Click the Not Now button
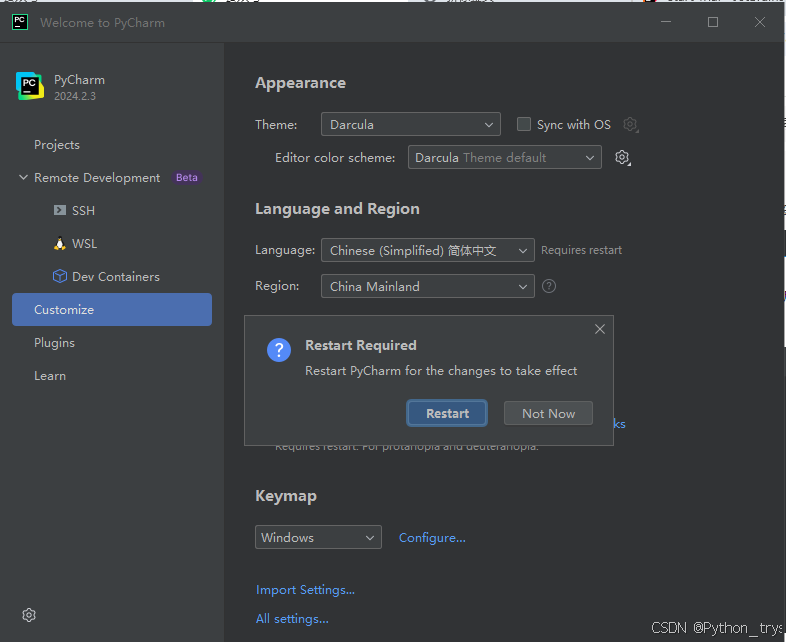 pyautogui.click(x=548, y=413)
